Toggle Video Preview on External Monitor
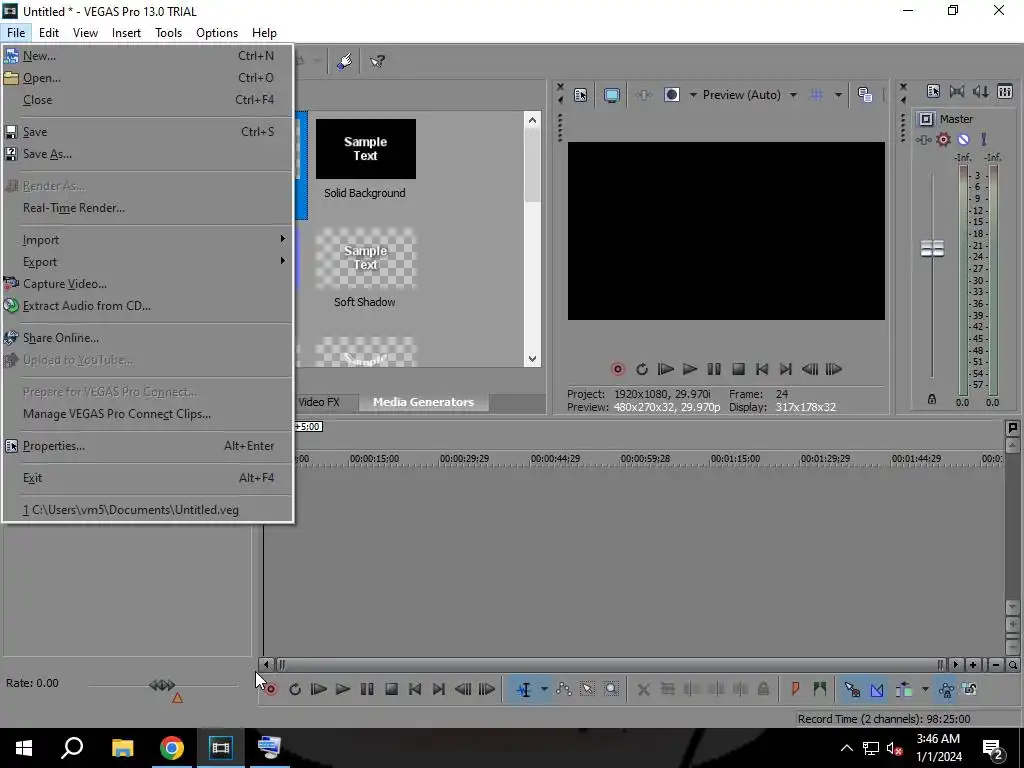Image resolution: width=1024 pixels, height=768 pixels. 611,95
